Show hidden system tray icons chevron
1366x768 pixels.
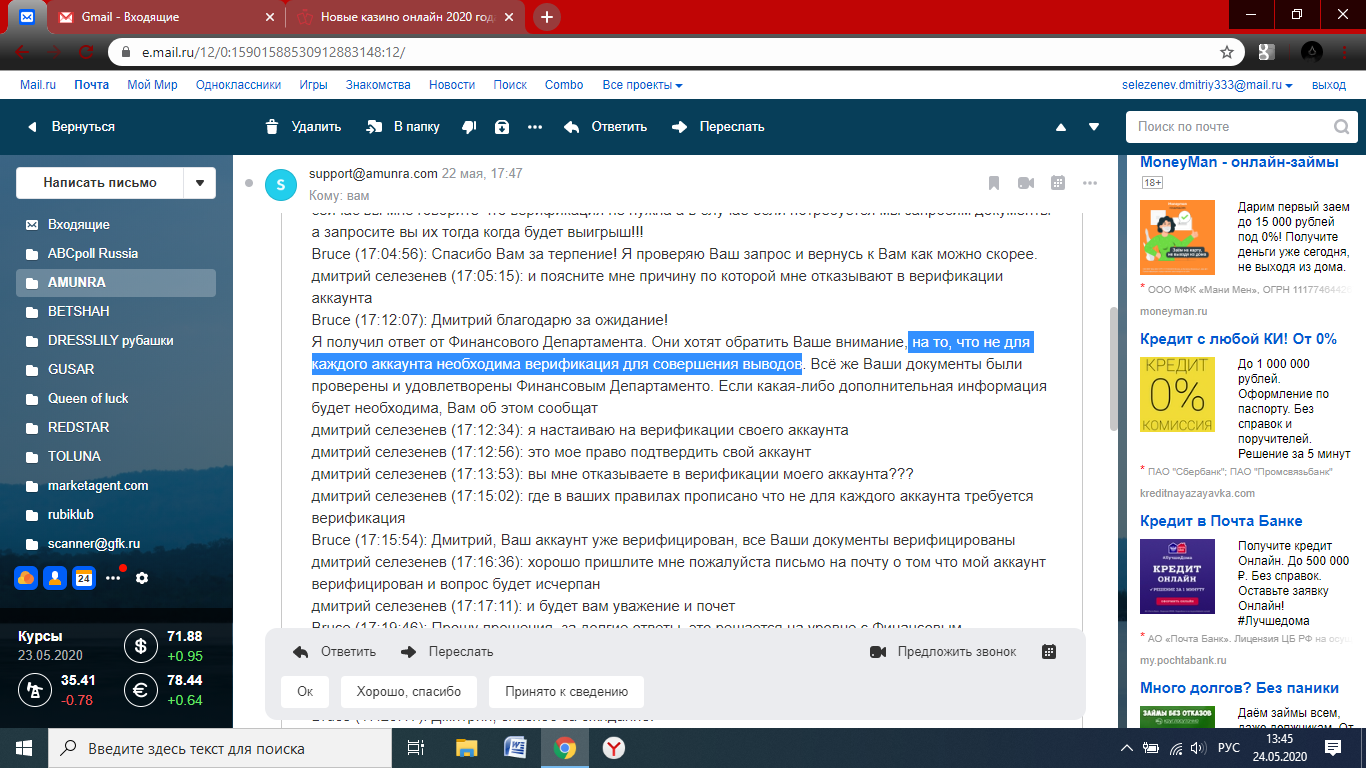pyautogui.click(x=1127, y=748)
